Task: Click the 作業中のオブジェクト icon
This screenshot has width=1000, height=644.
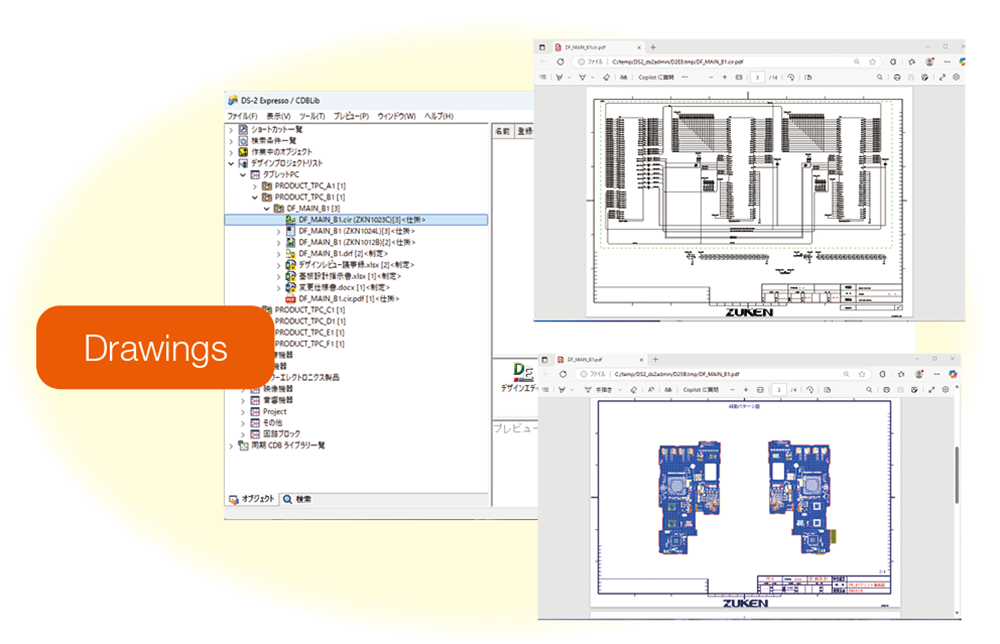Action: coord(242,152)
